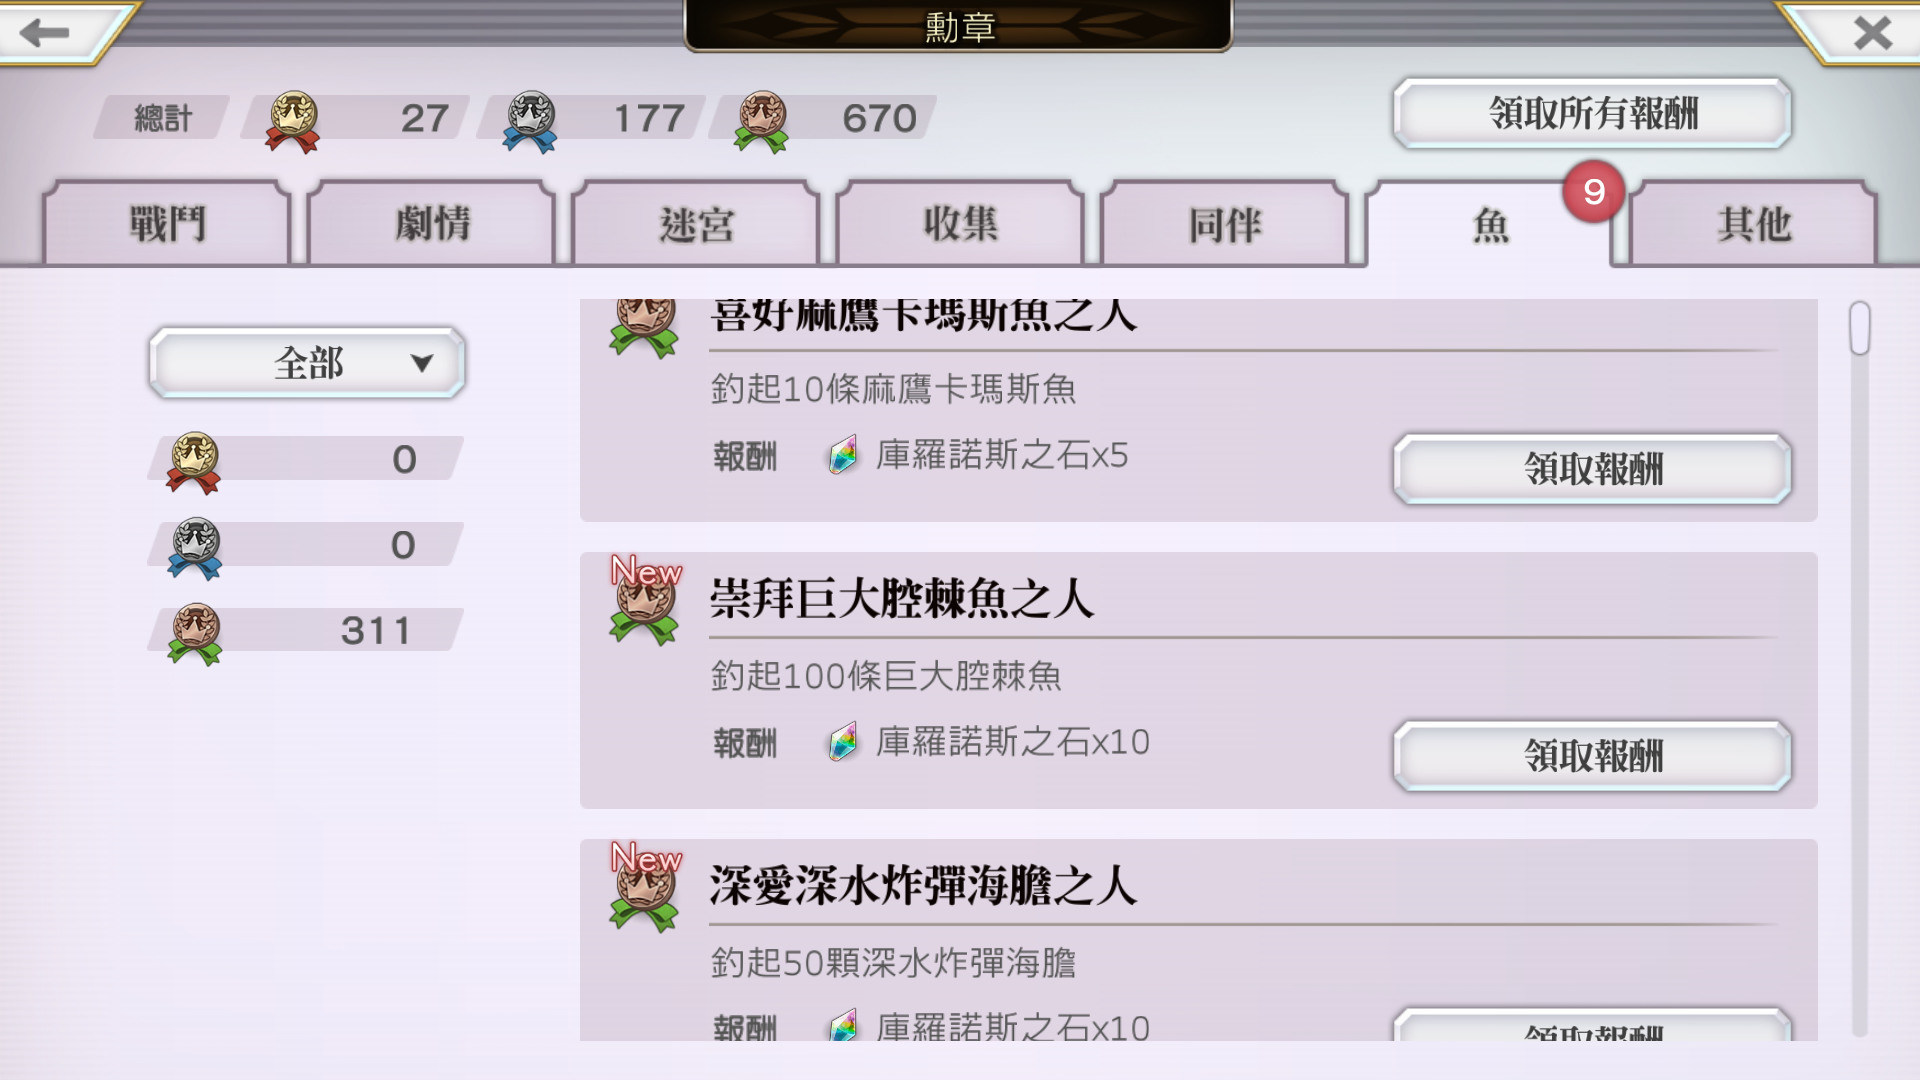Viewport: 1920px width, 1080px height.
Task: Click the Chronos stone icon for 庫羅諾斯之石x5
Action: [843, 456]
